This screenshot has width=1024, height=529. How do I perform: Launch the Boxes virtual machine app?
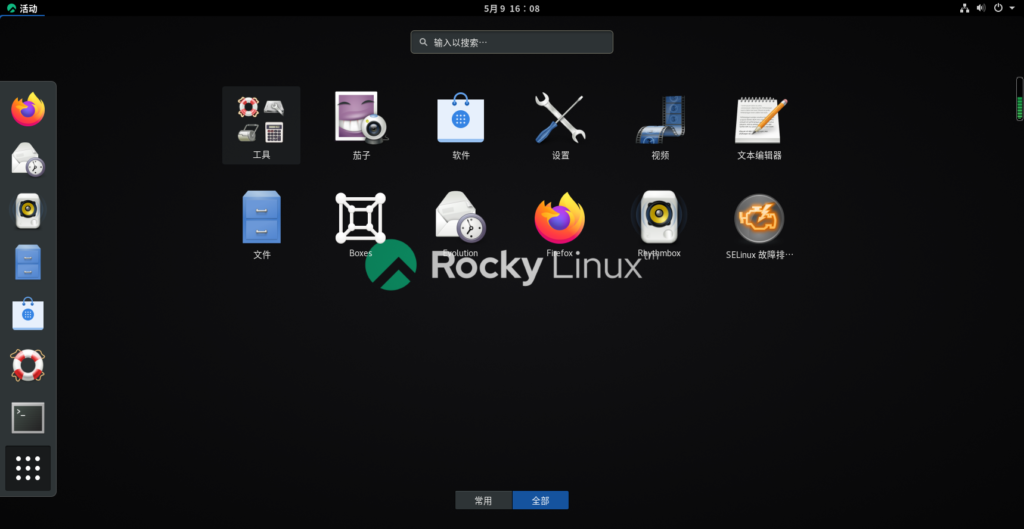(361, 225)
